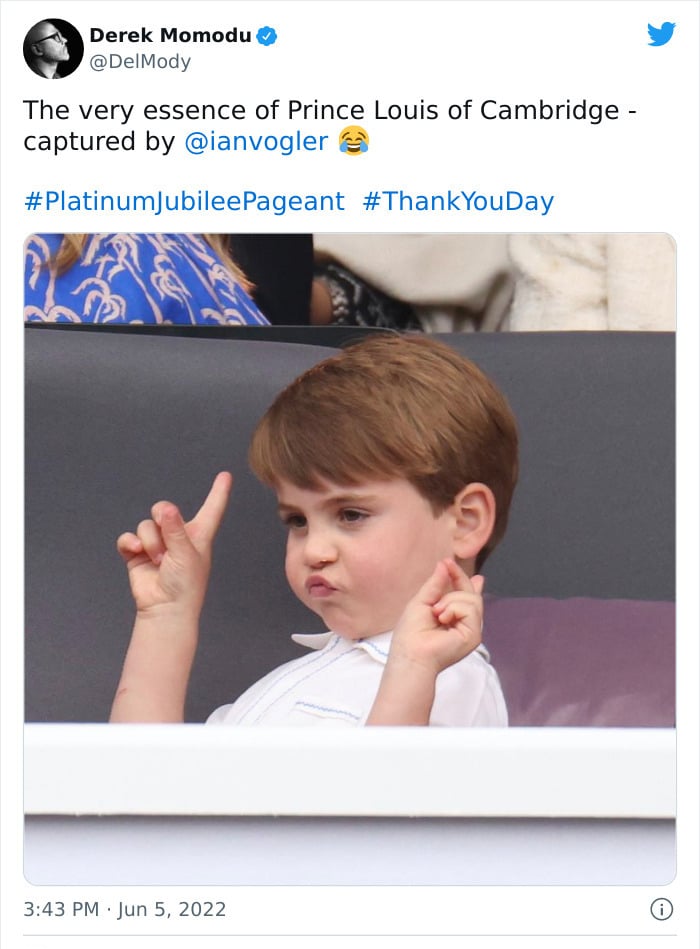Click the purple cushion in the photo
Viewport: 700px width, 949px height.
[583, 662]
